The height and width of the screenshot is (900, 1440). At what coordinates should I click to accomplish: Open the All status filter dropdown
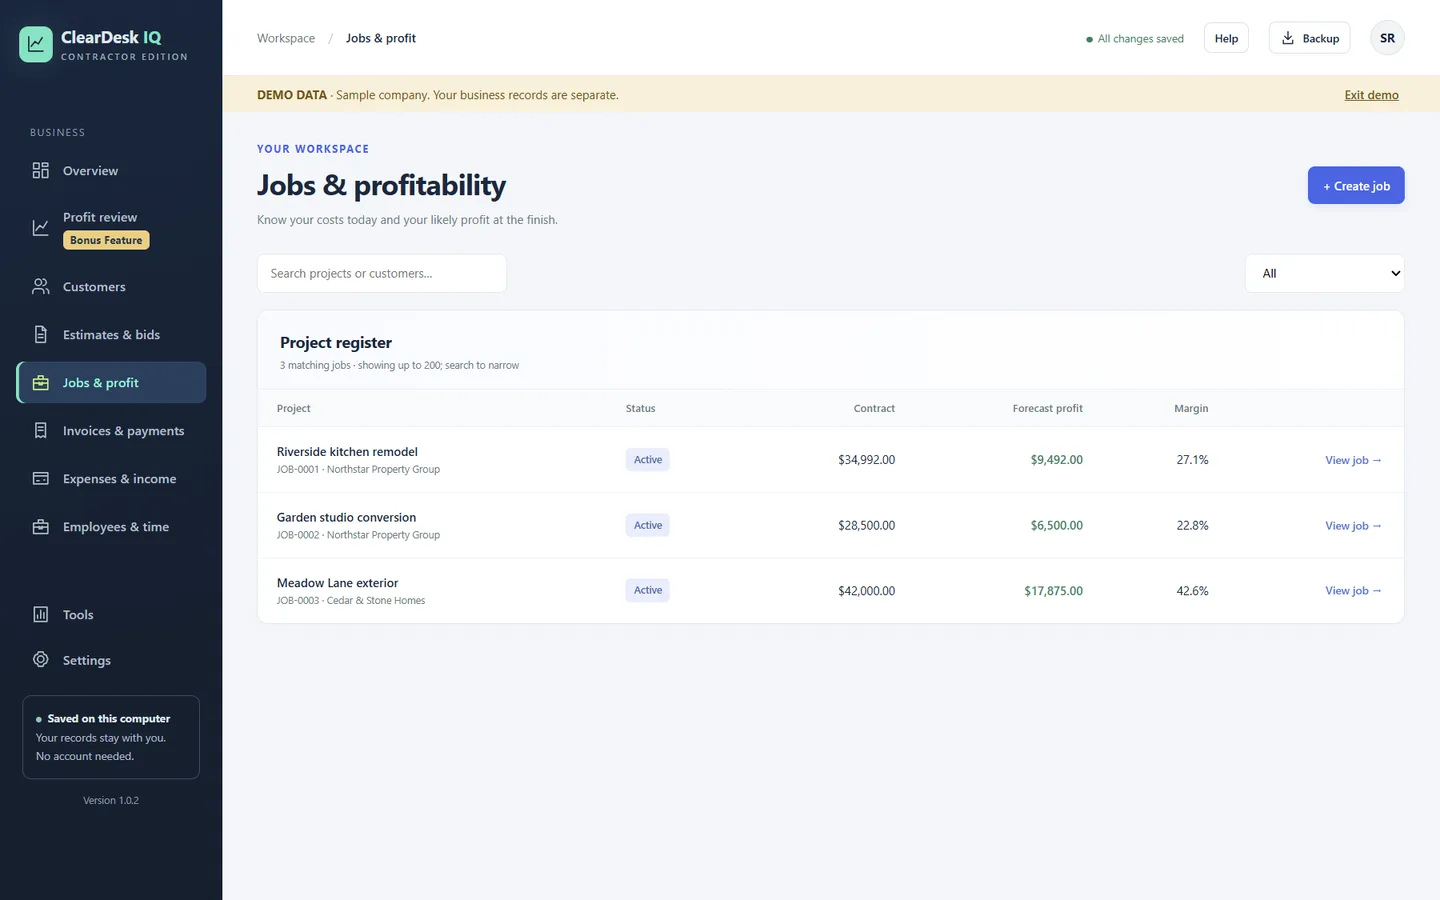click(1325, 273)
